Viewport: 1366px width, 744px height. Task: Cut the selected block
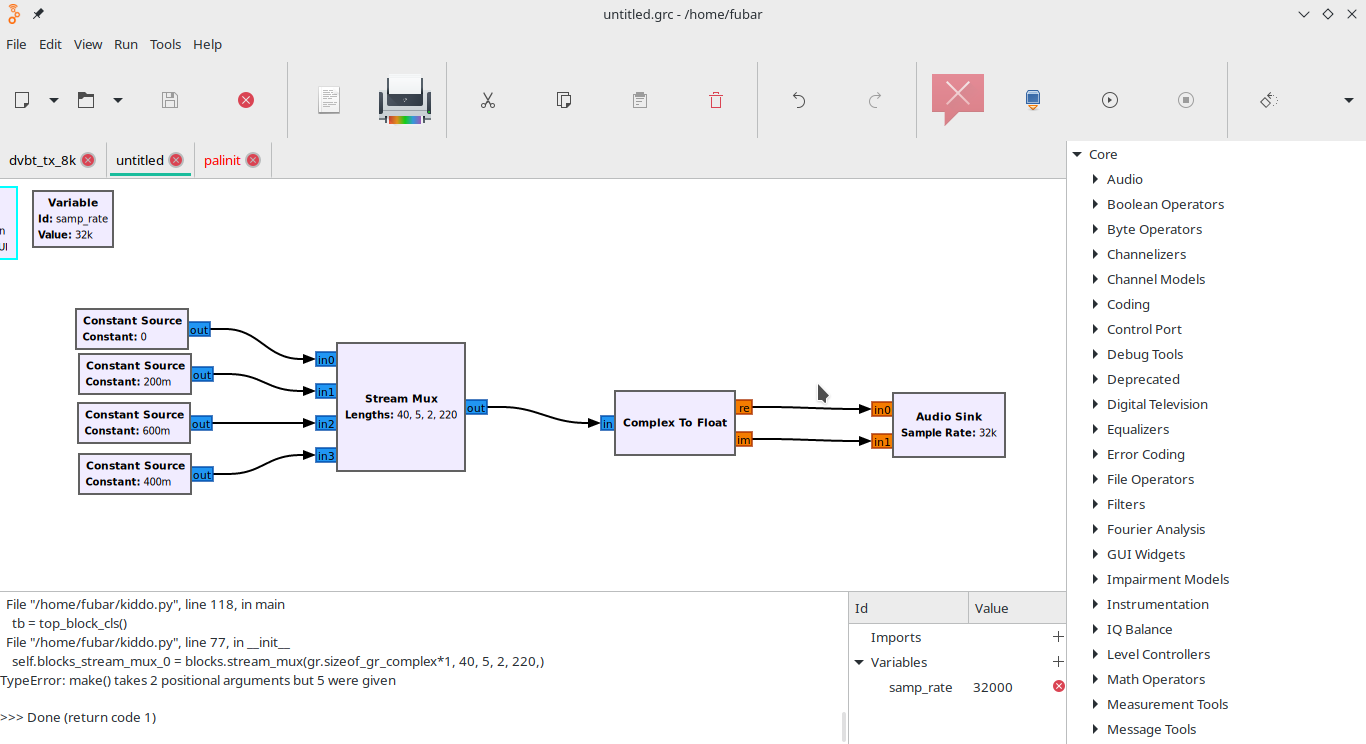[x=488, y=100]
